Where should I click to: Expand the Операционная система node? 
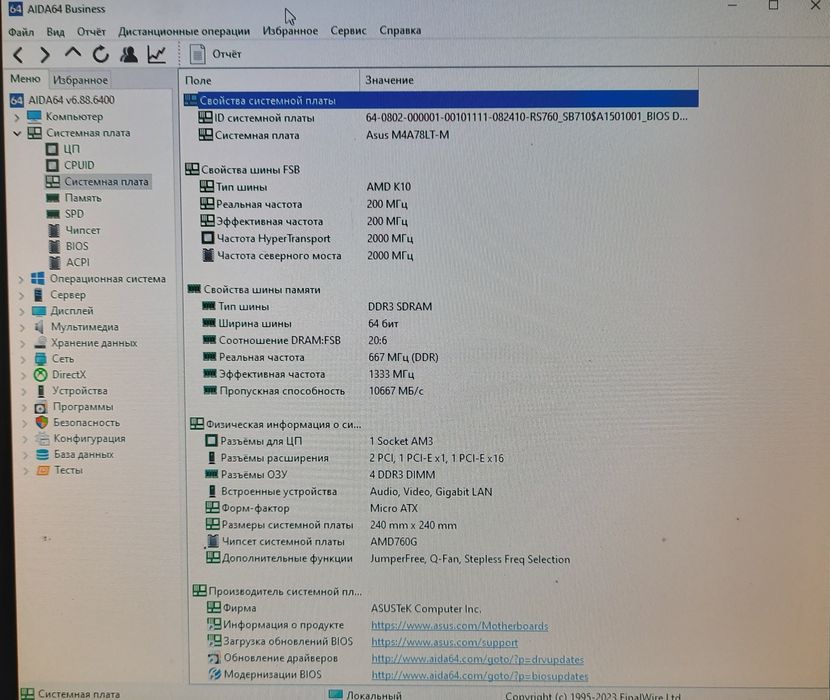coord(21,279)
